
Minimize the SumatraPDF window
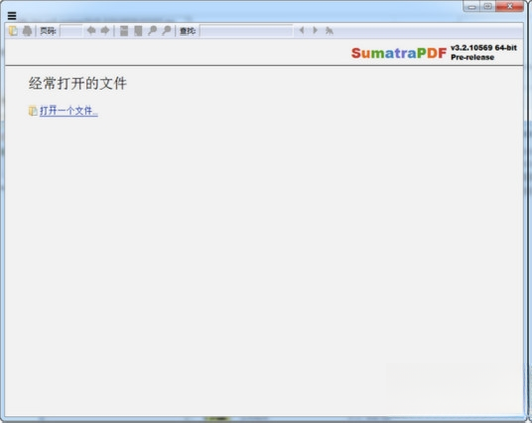[x=472, y=6]
